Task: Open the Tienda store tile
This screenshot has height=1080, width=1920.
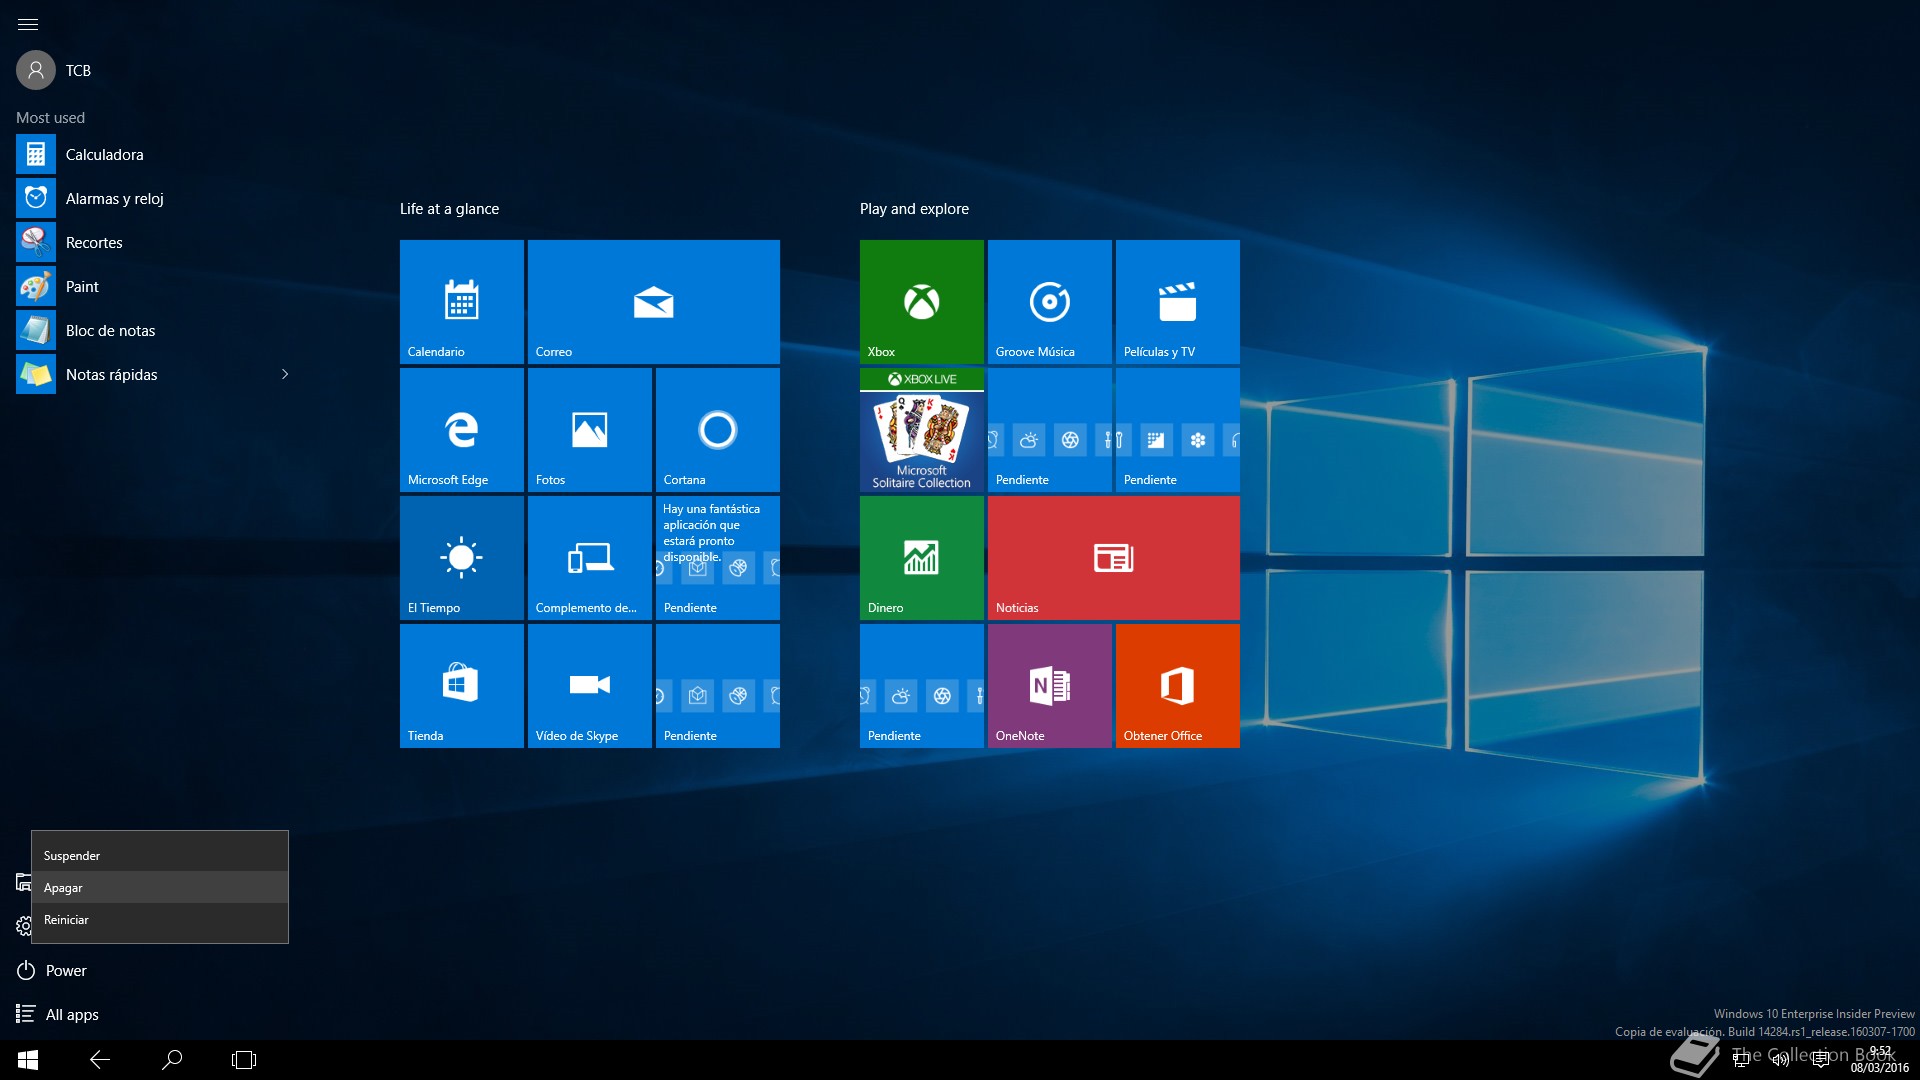Action: pyautogui.click(x=462, y=686)
